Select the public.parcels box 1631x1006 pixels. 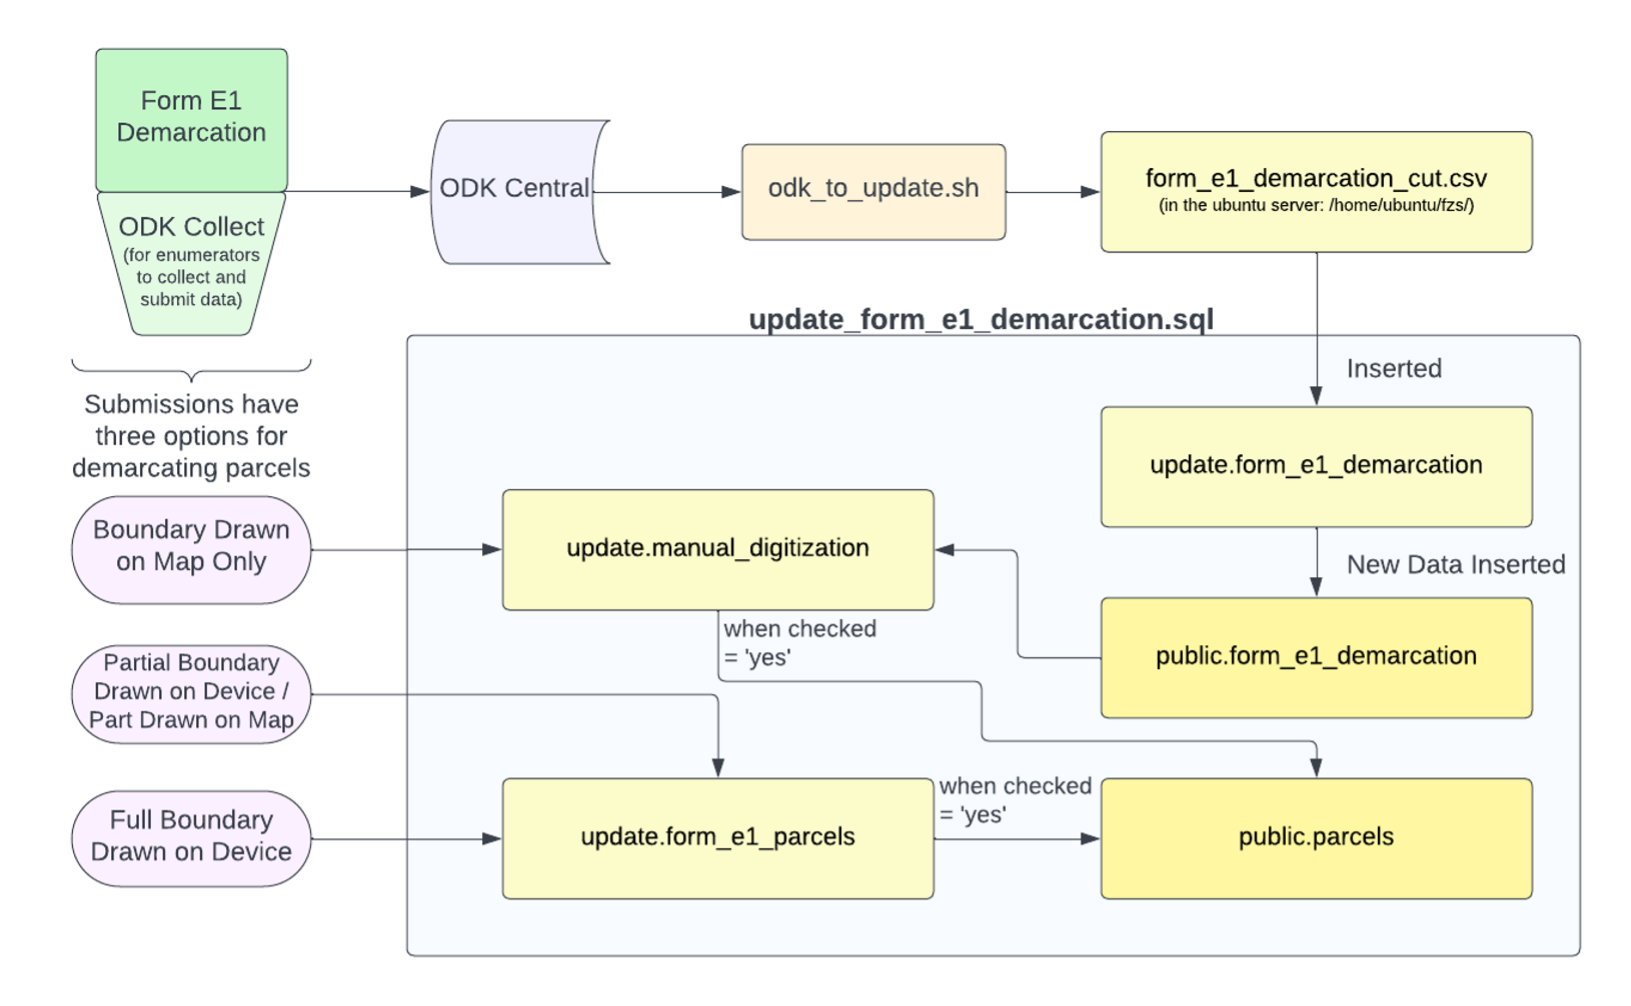[1316, 838]
